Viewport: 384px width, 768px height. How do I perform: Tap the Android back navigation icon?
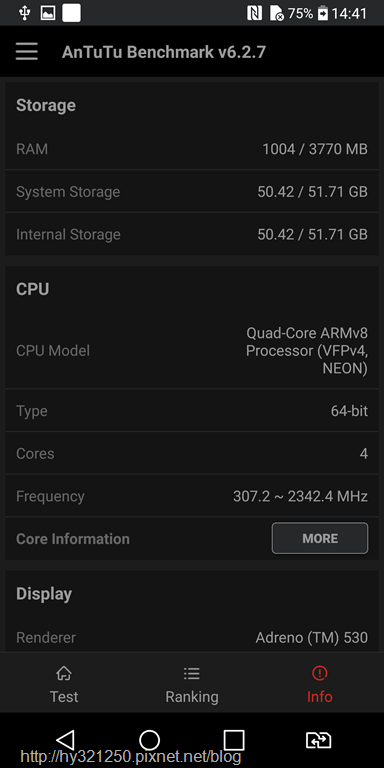click(x=66, y=740)
